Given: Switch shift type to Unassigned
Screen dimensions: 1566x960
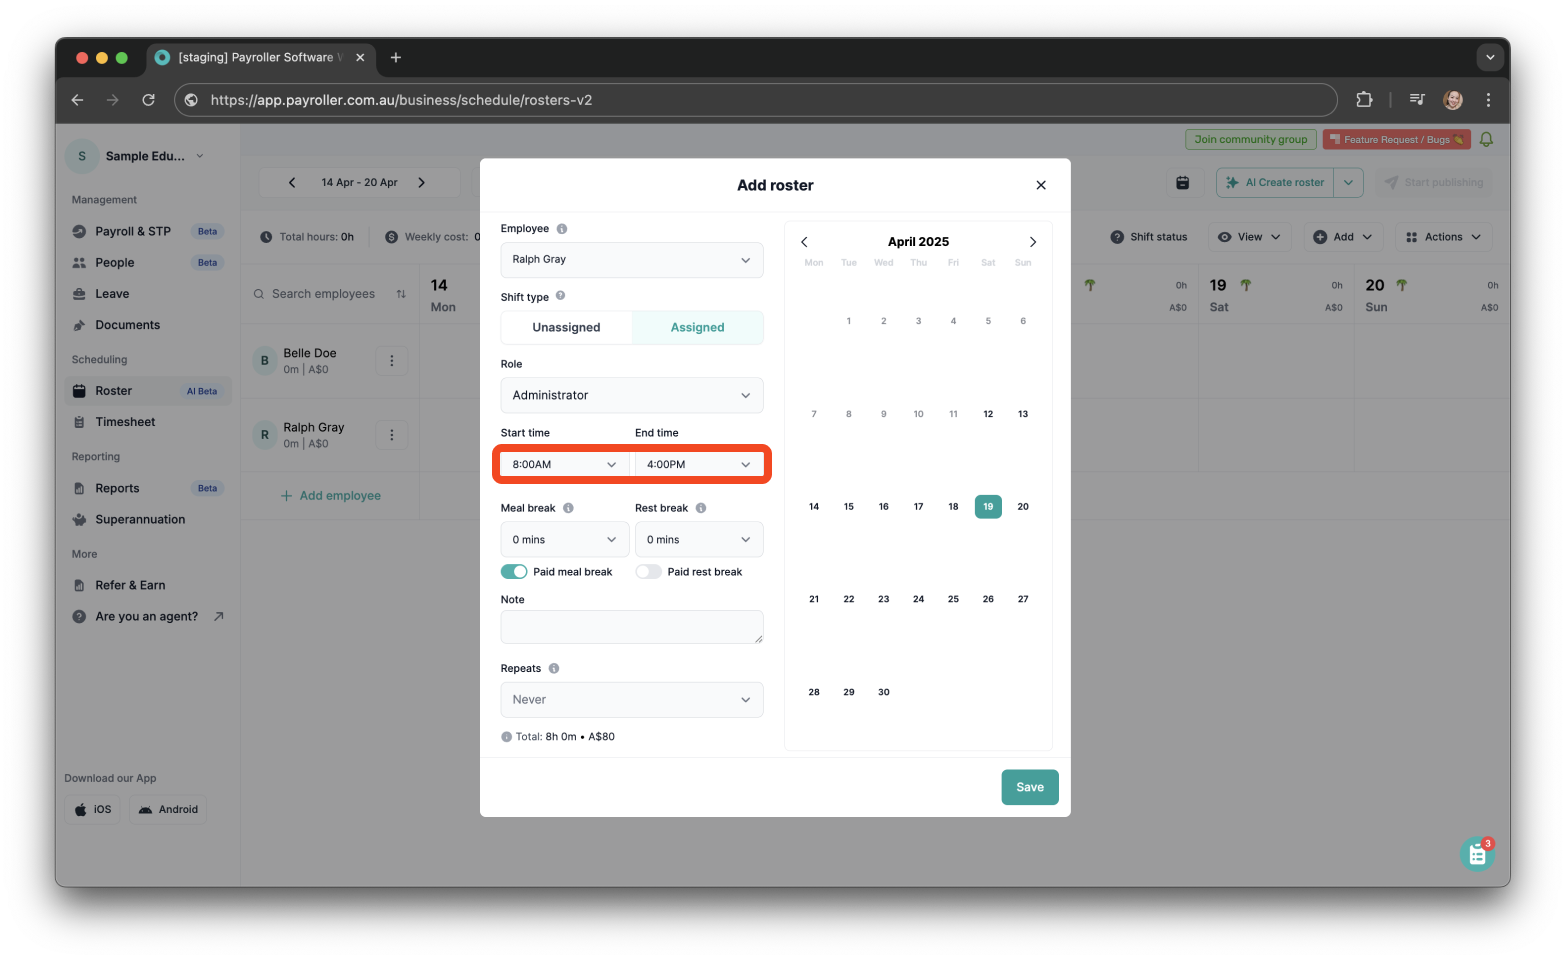Looking at the screenshot, I should coord(566,327).
